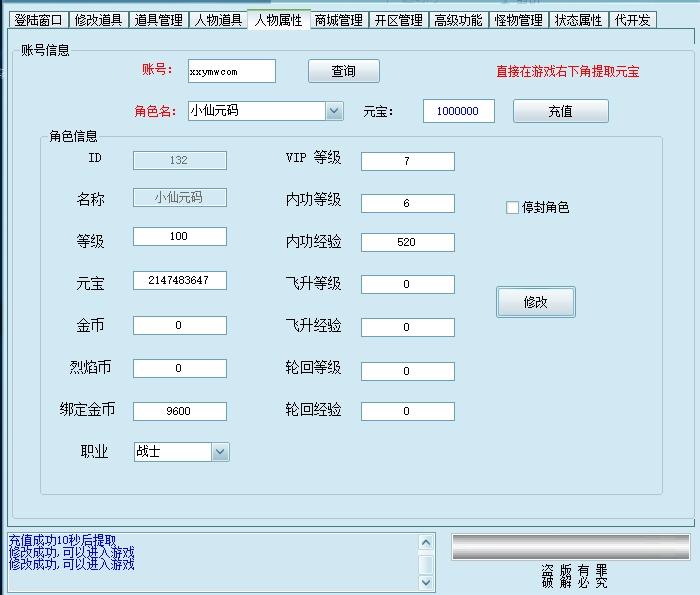Open the 道具管理 tab

pyautogui.click(x=158, y=20)
